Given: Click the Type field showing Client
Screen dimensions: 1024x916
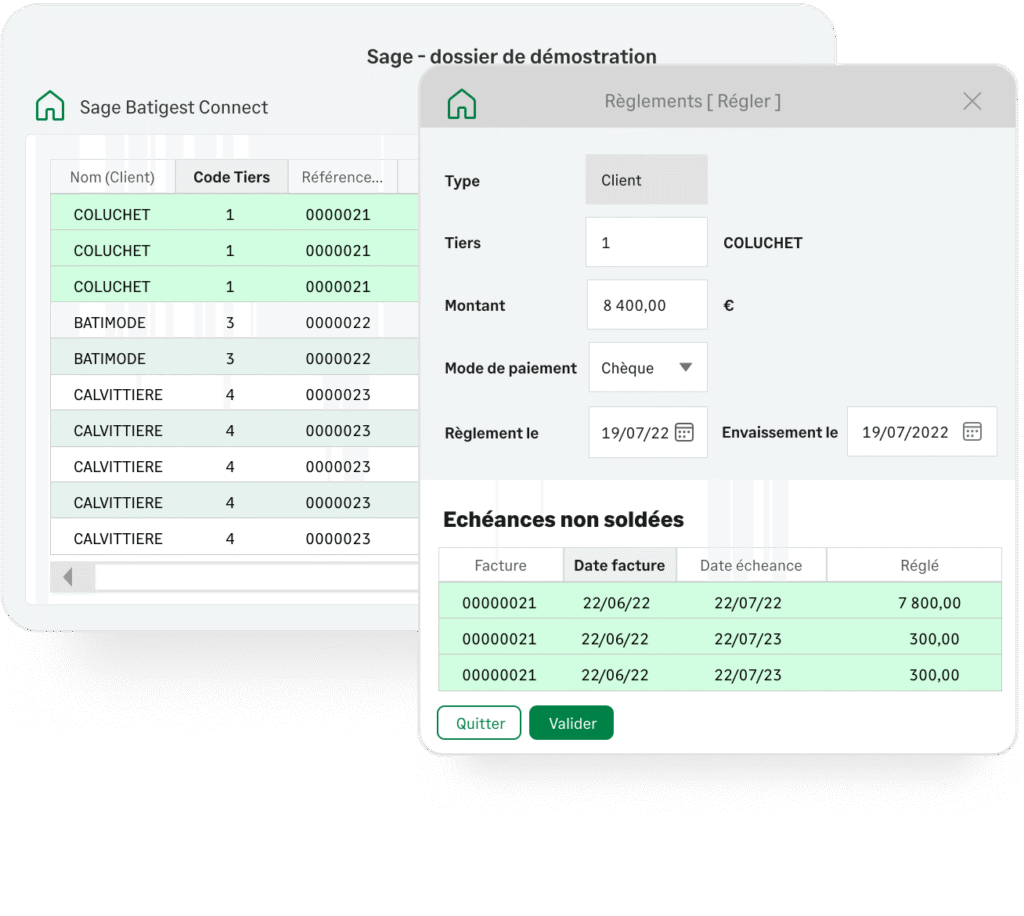Looking at the screenshot, I should click(x=646, y=181).
